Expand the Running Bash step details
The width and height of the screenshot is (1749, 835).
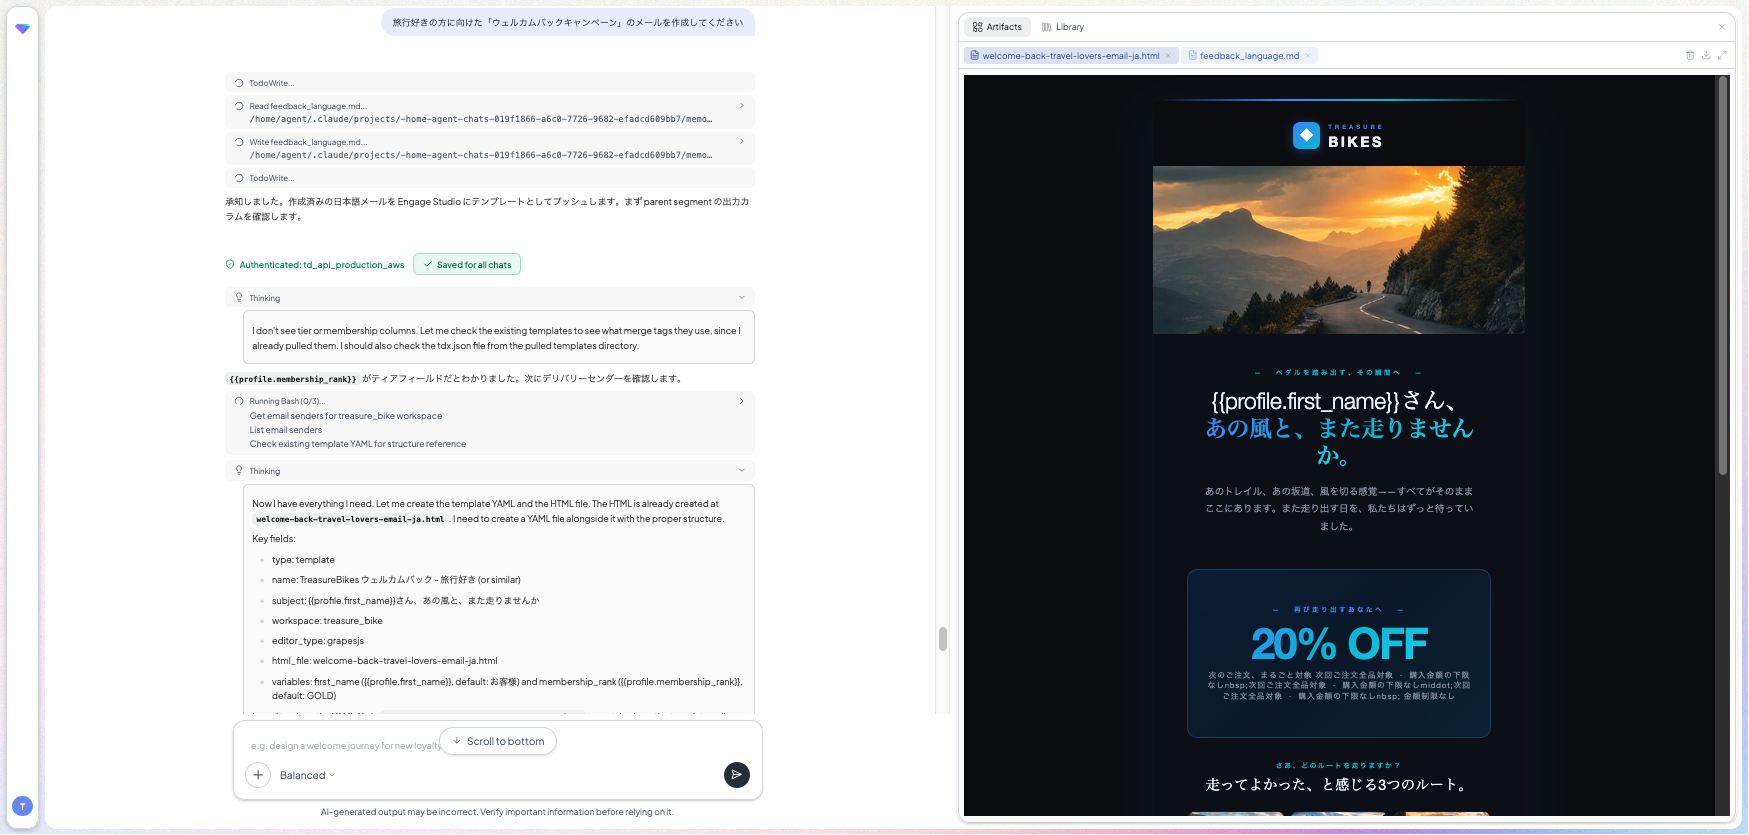point(741,401)
